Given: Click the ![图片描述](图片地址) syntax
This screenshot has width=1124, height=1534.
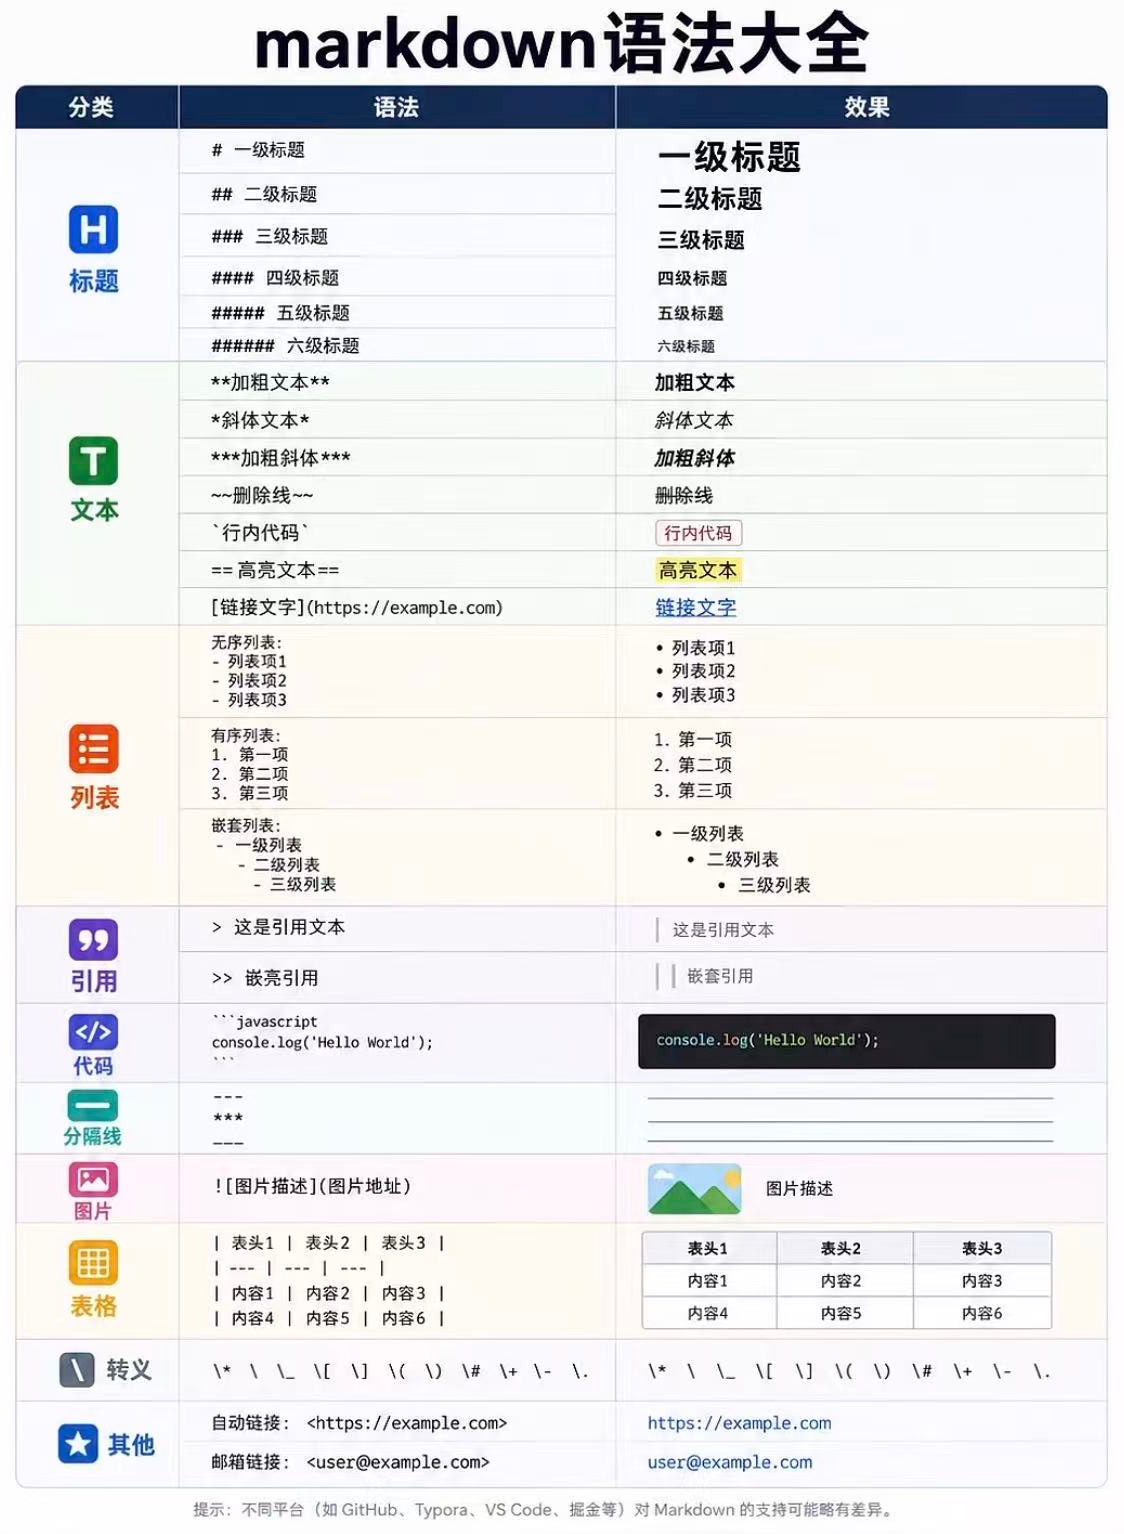Looking at the screenshot, I should [312, 1186].
